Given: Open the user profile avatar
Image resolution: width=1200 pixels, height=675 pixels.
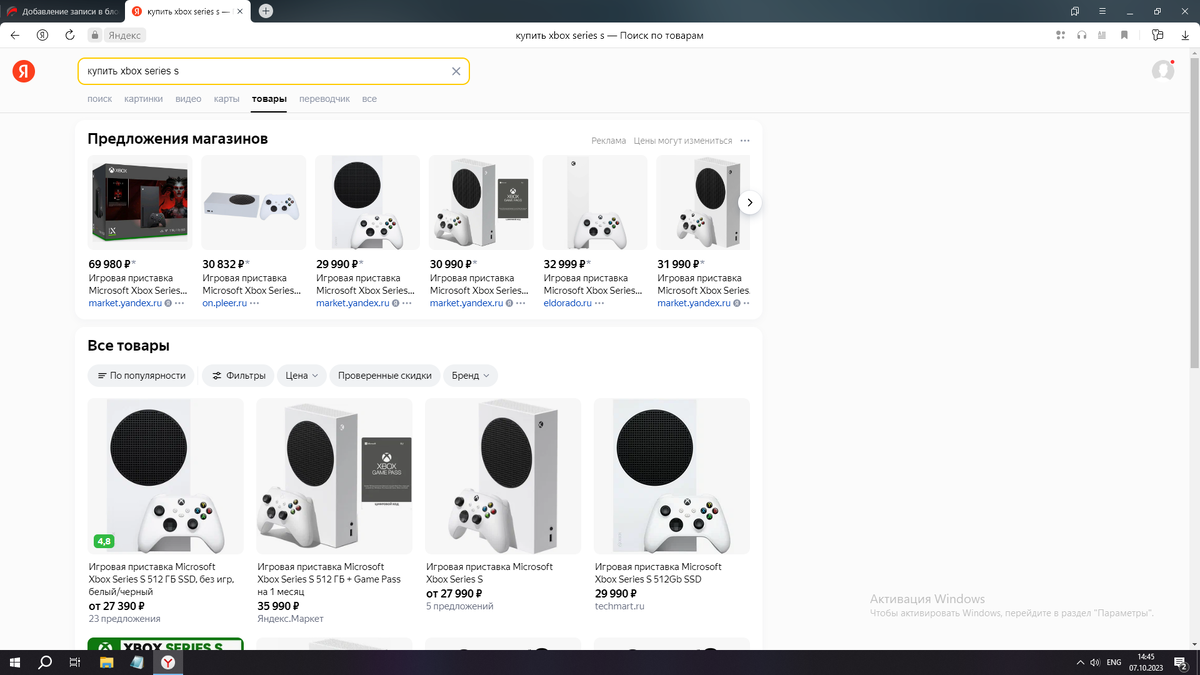Looking at the screenshot, I should click(x=1163, y=71).
